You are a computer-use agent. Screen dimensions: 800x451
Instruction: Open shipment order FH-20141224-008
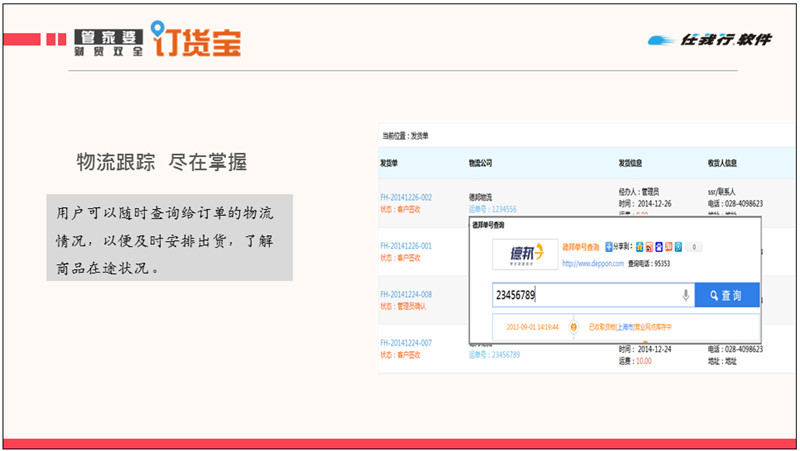(x=406, y=294)
